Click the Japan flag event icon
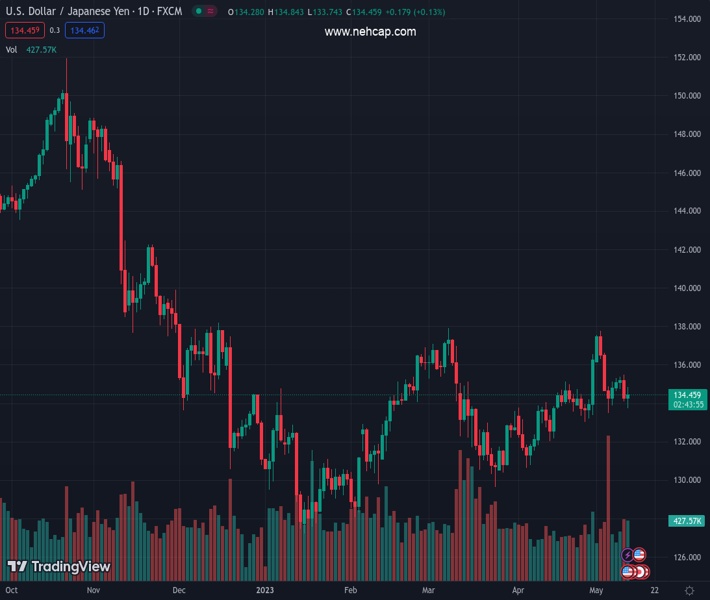 click(x=642, y=571)
